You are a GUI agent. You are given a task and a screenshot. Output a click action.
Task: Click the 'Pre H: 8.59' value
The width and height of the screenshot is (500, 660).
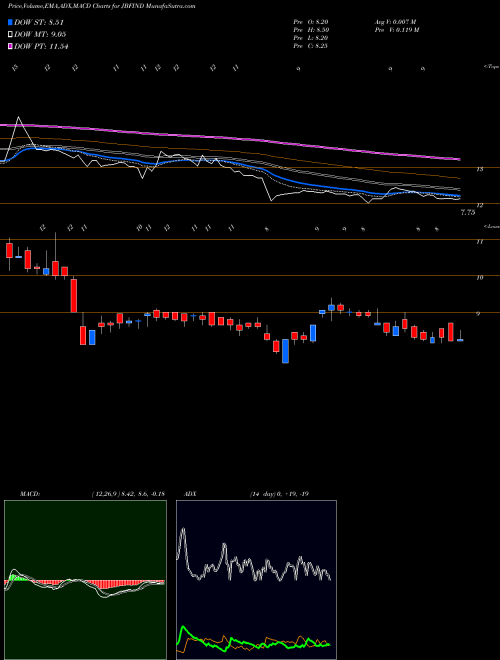tap(311, 30)
